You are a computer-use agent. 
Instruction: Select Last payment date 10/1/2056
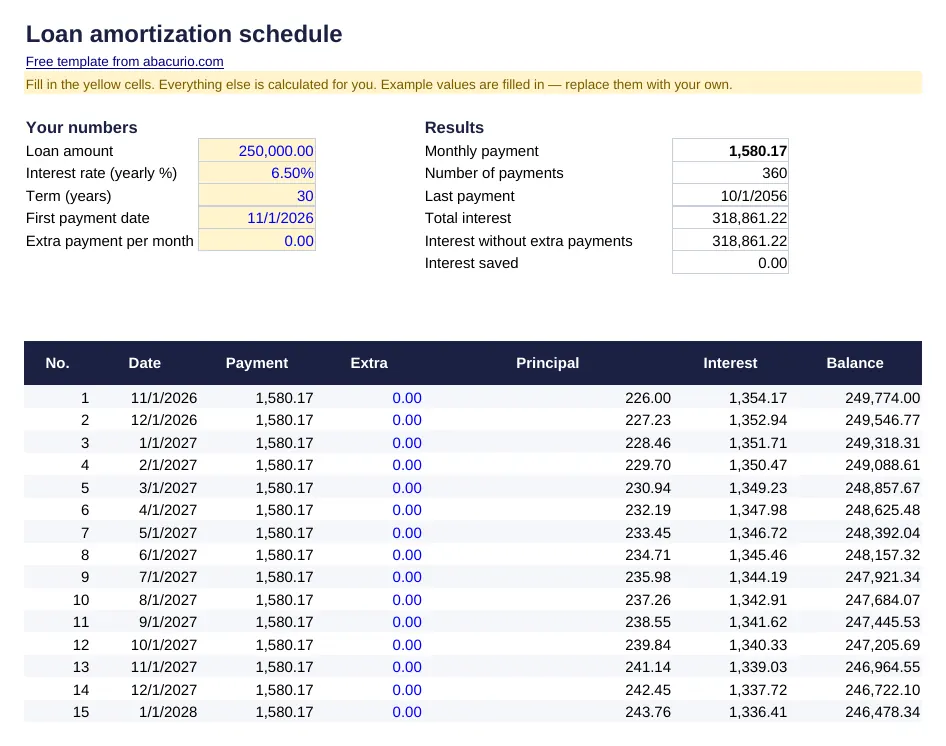click(730, 196)
